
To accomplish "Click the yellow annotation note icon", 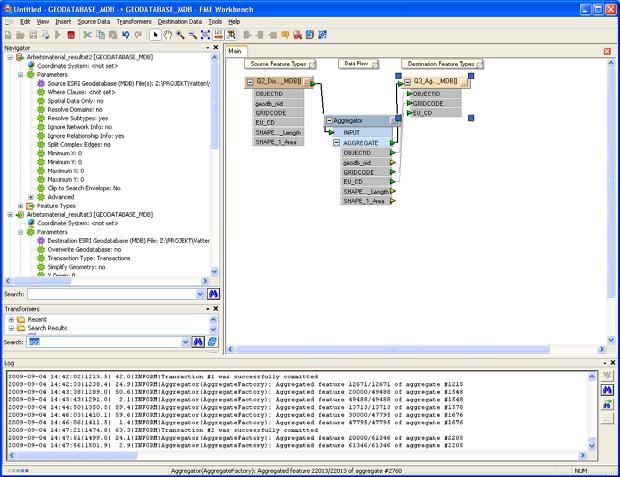I will pos(285,35).
